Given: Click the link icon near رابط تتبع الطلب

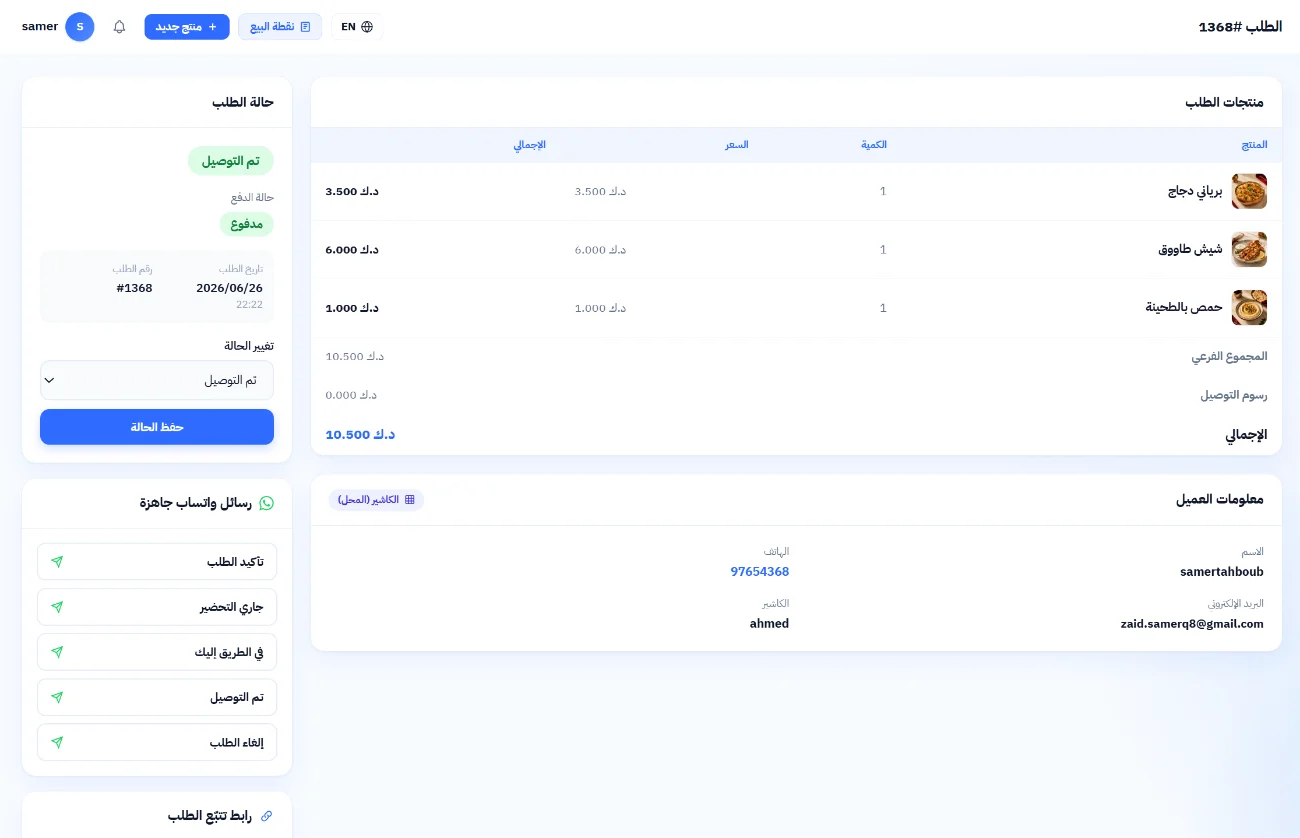Looking at the screenshot, I should 266,816.
